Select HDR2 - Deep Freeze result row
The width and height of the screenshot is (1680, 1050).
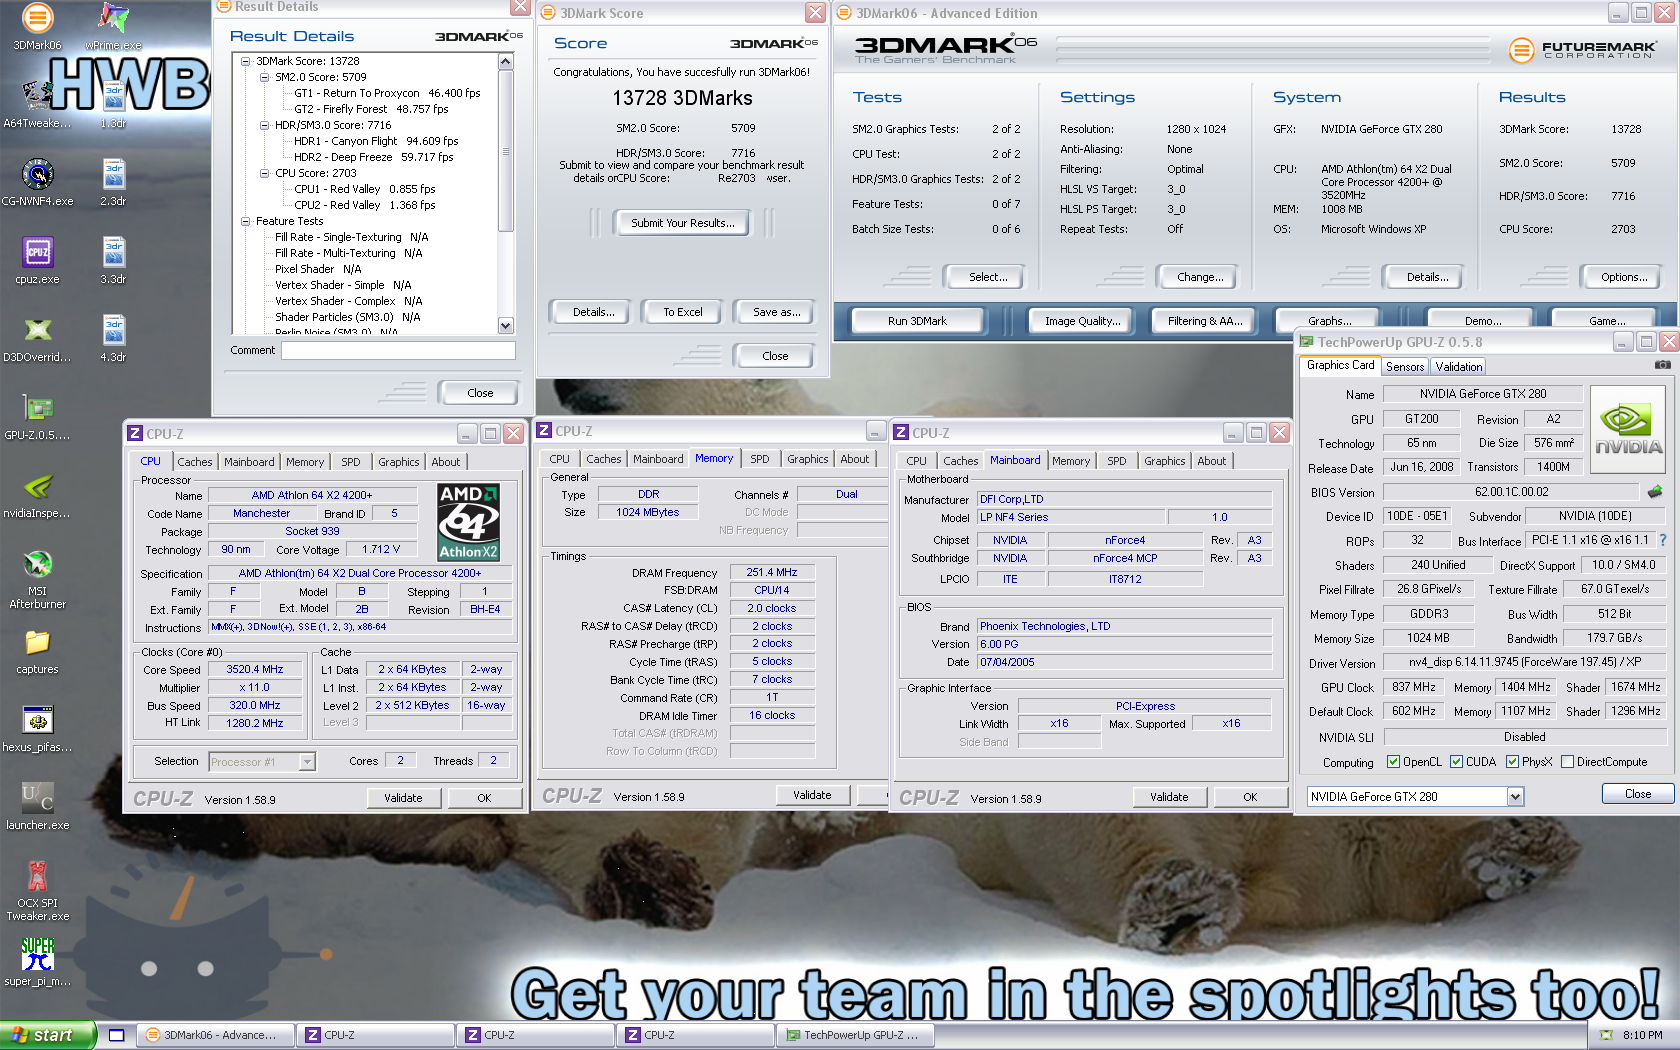point(373,157)
